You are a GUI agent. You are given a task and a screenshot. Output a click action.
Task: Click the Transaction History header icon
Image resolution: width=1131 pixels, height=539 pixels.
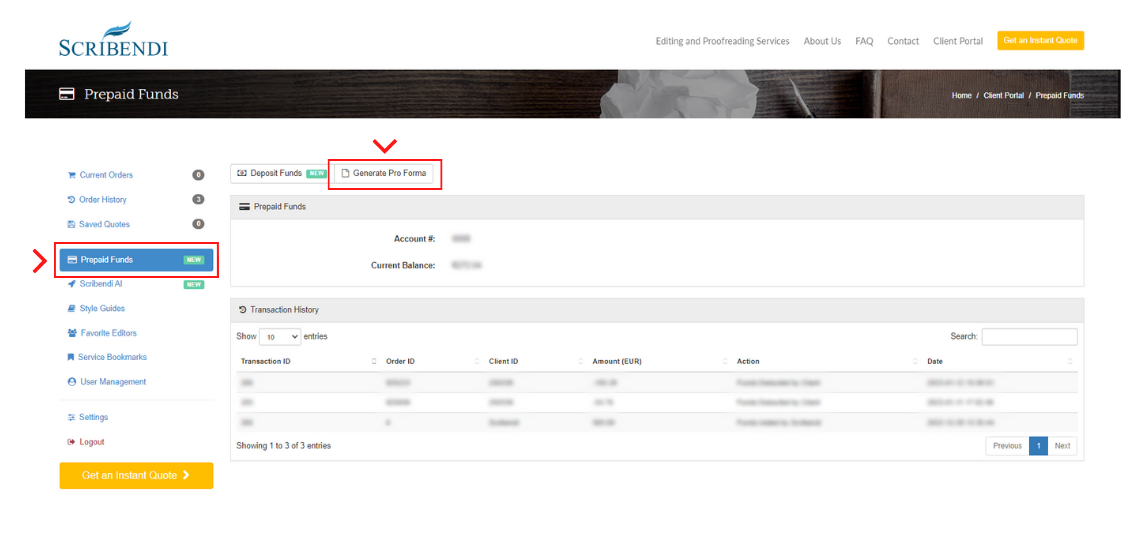pos(242,310)
